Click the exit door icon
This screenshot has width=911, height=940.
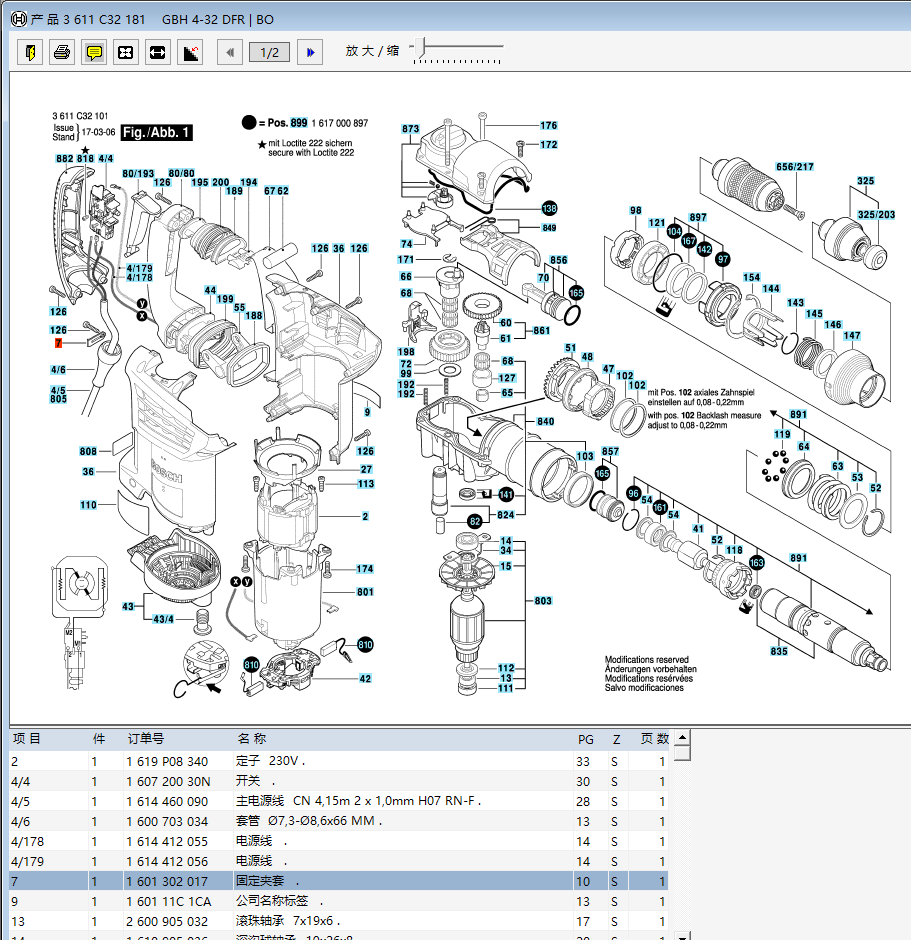pos(30,53)
